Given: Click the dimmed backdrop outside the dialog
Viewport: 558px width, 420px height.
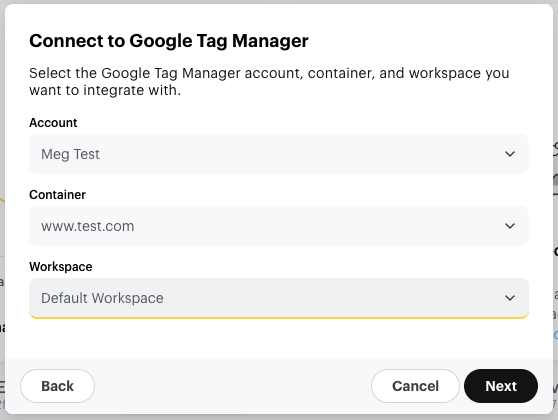Looking at the screenshot, I should coord(2,214).
